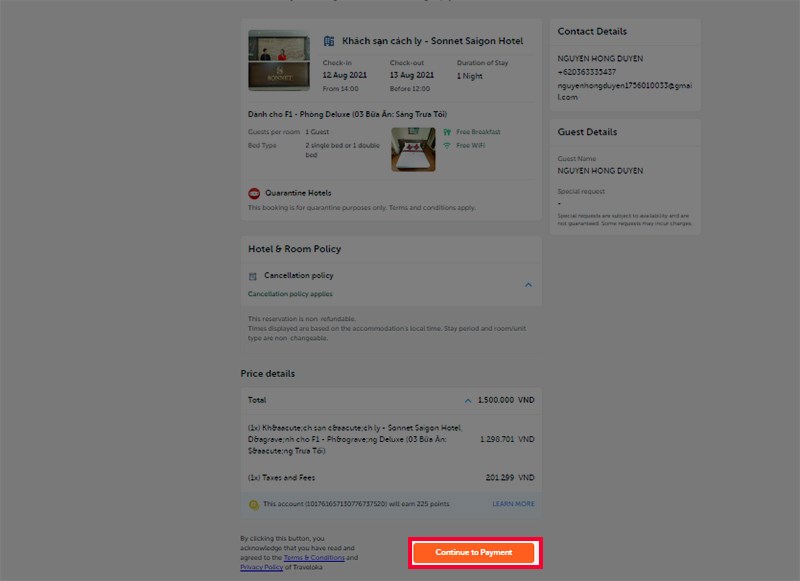Click the total amount 1.500.000 VND

pyautogui.click(x=506, y=400)
